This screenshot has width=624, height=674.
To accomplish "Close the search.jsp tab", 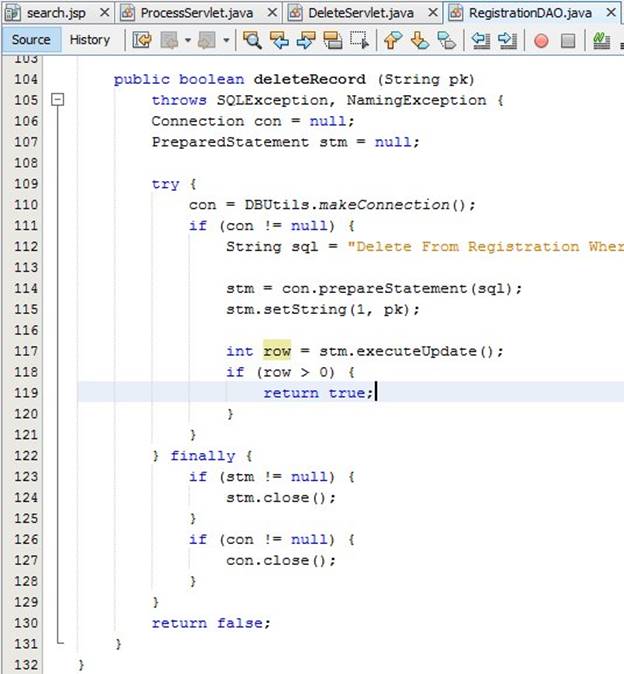I will [104, 13].
